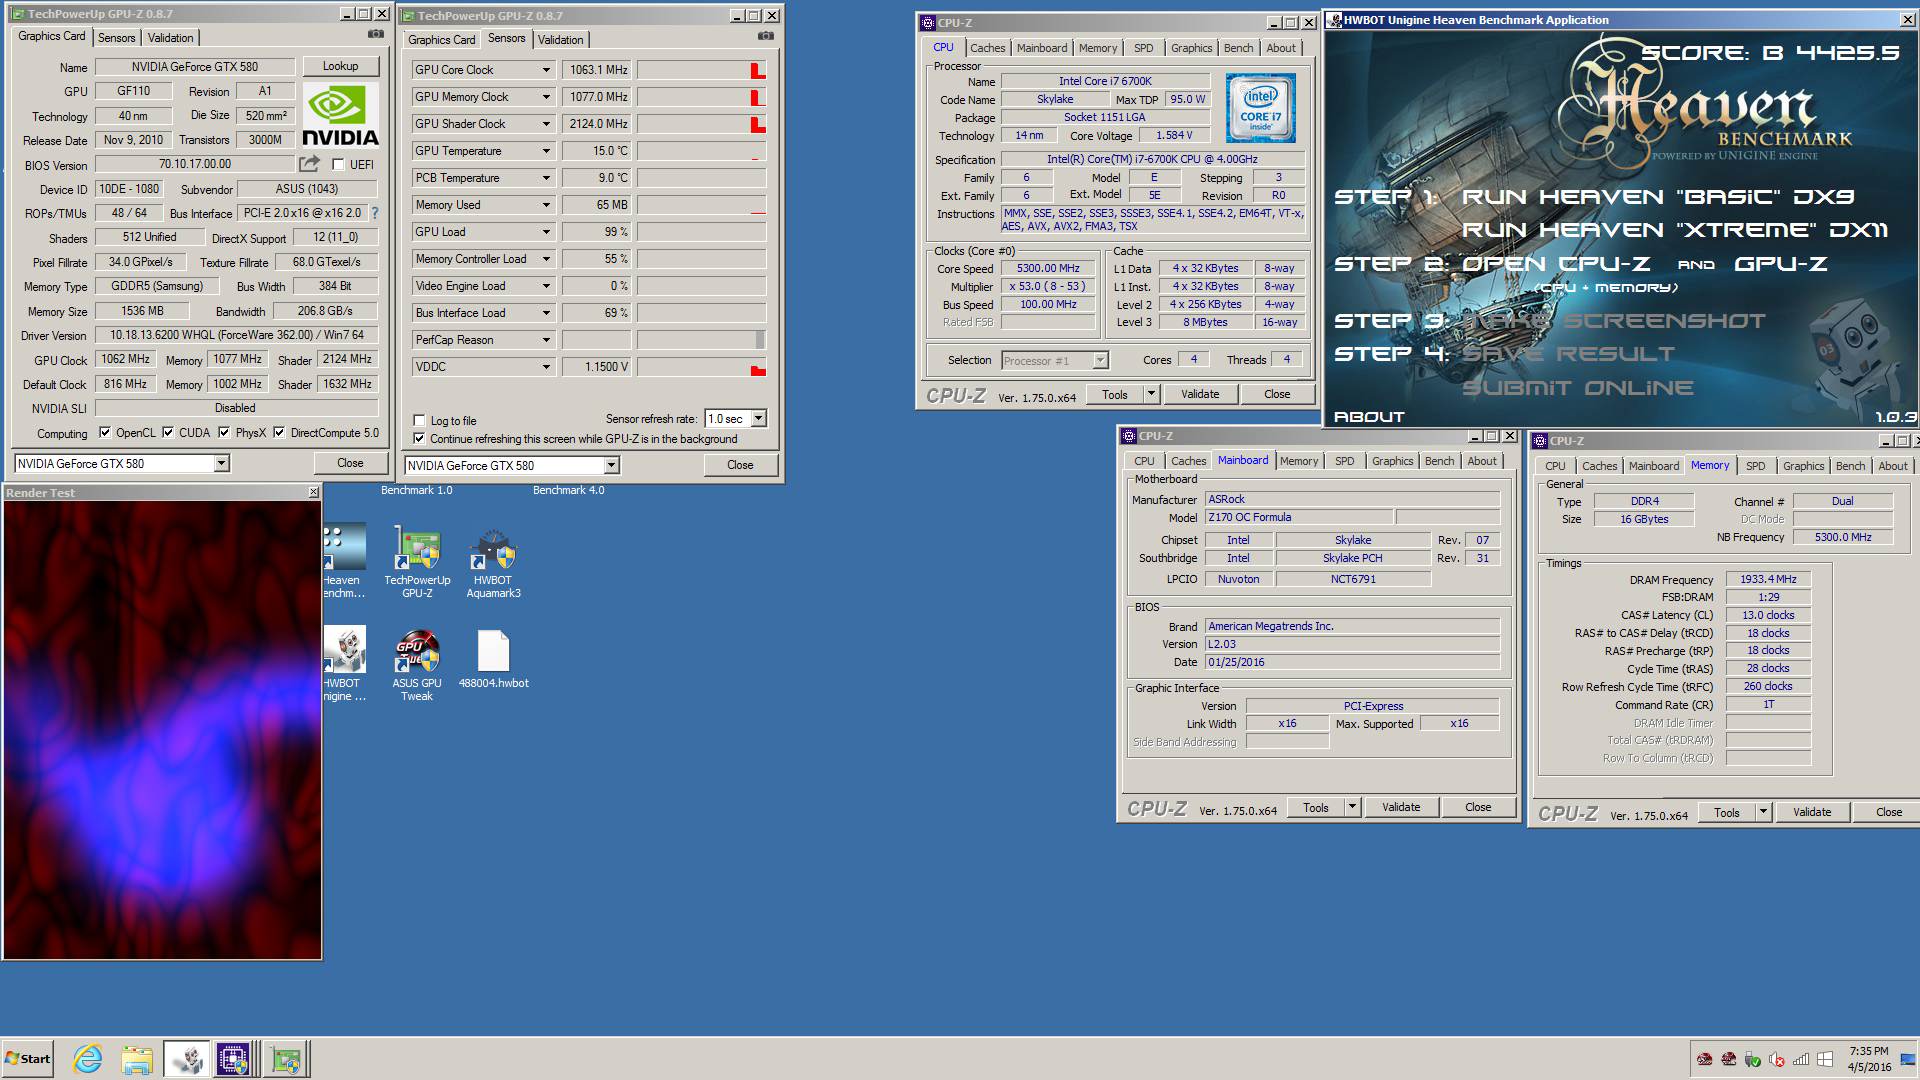
Task: Click the Intel Core i7 logo in CPU-Z
Action: (1261, 108)
